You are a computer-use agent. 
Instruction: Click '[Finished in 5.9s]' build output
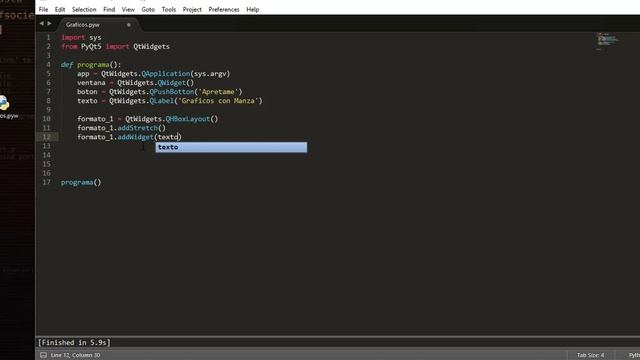[74, 342]
